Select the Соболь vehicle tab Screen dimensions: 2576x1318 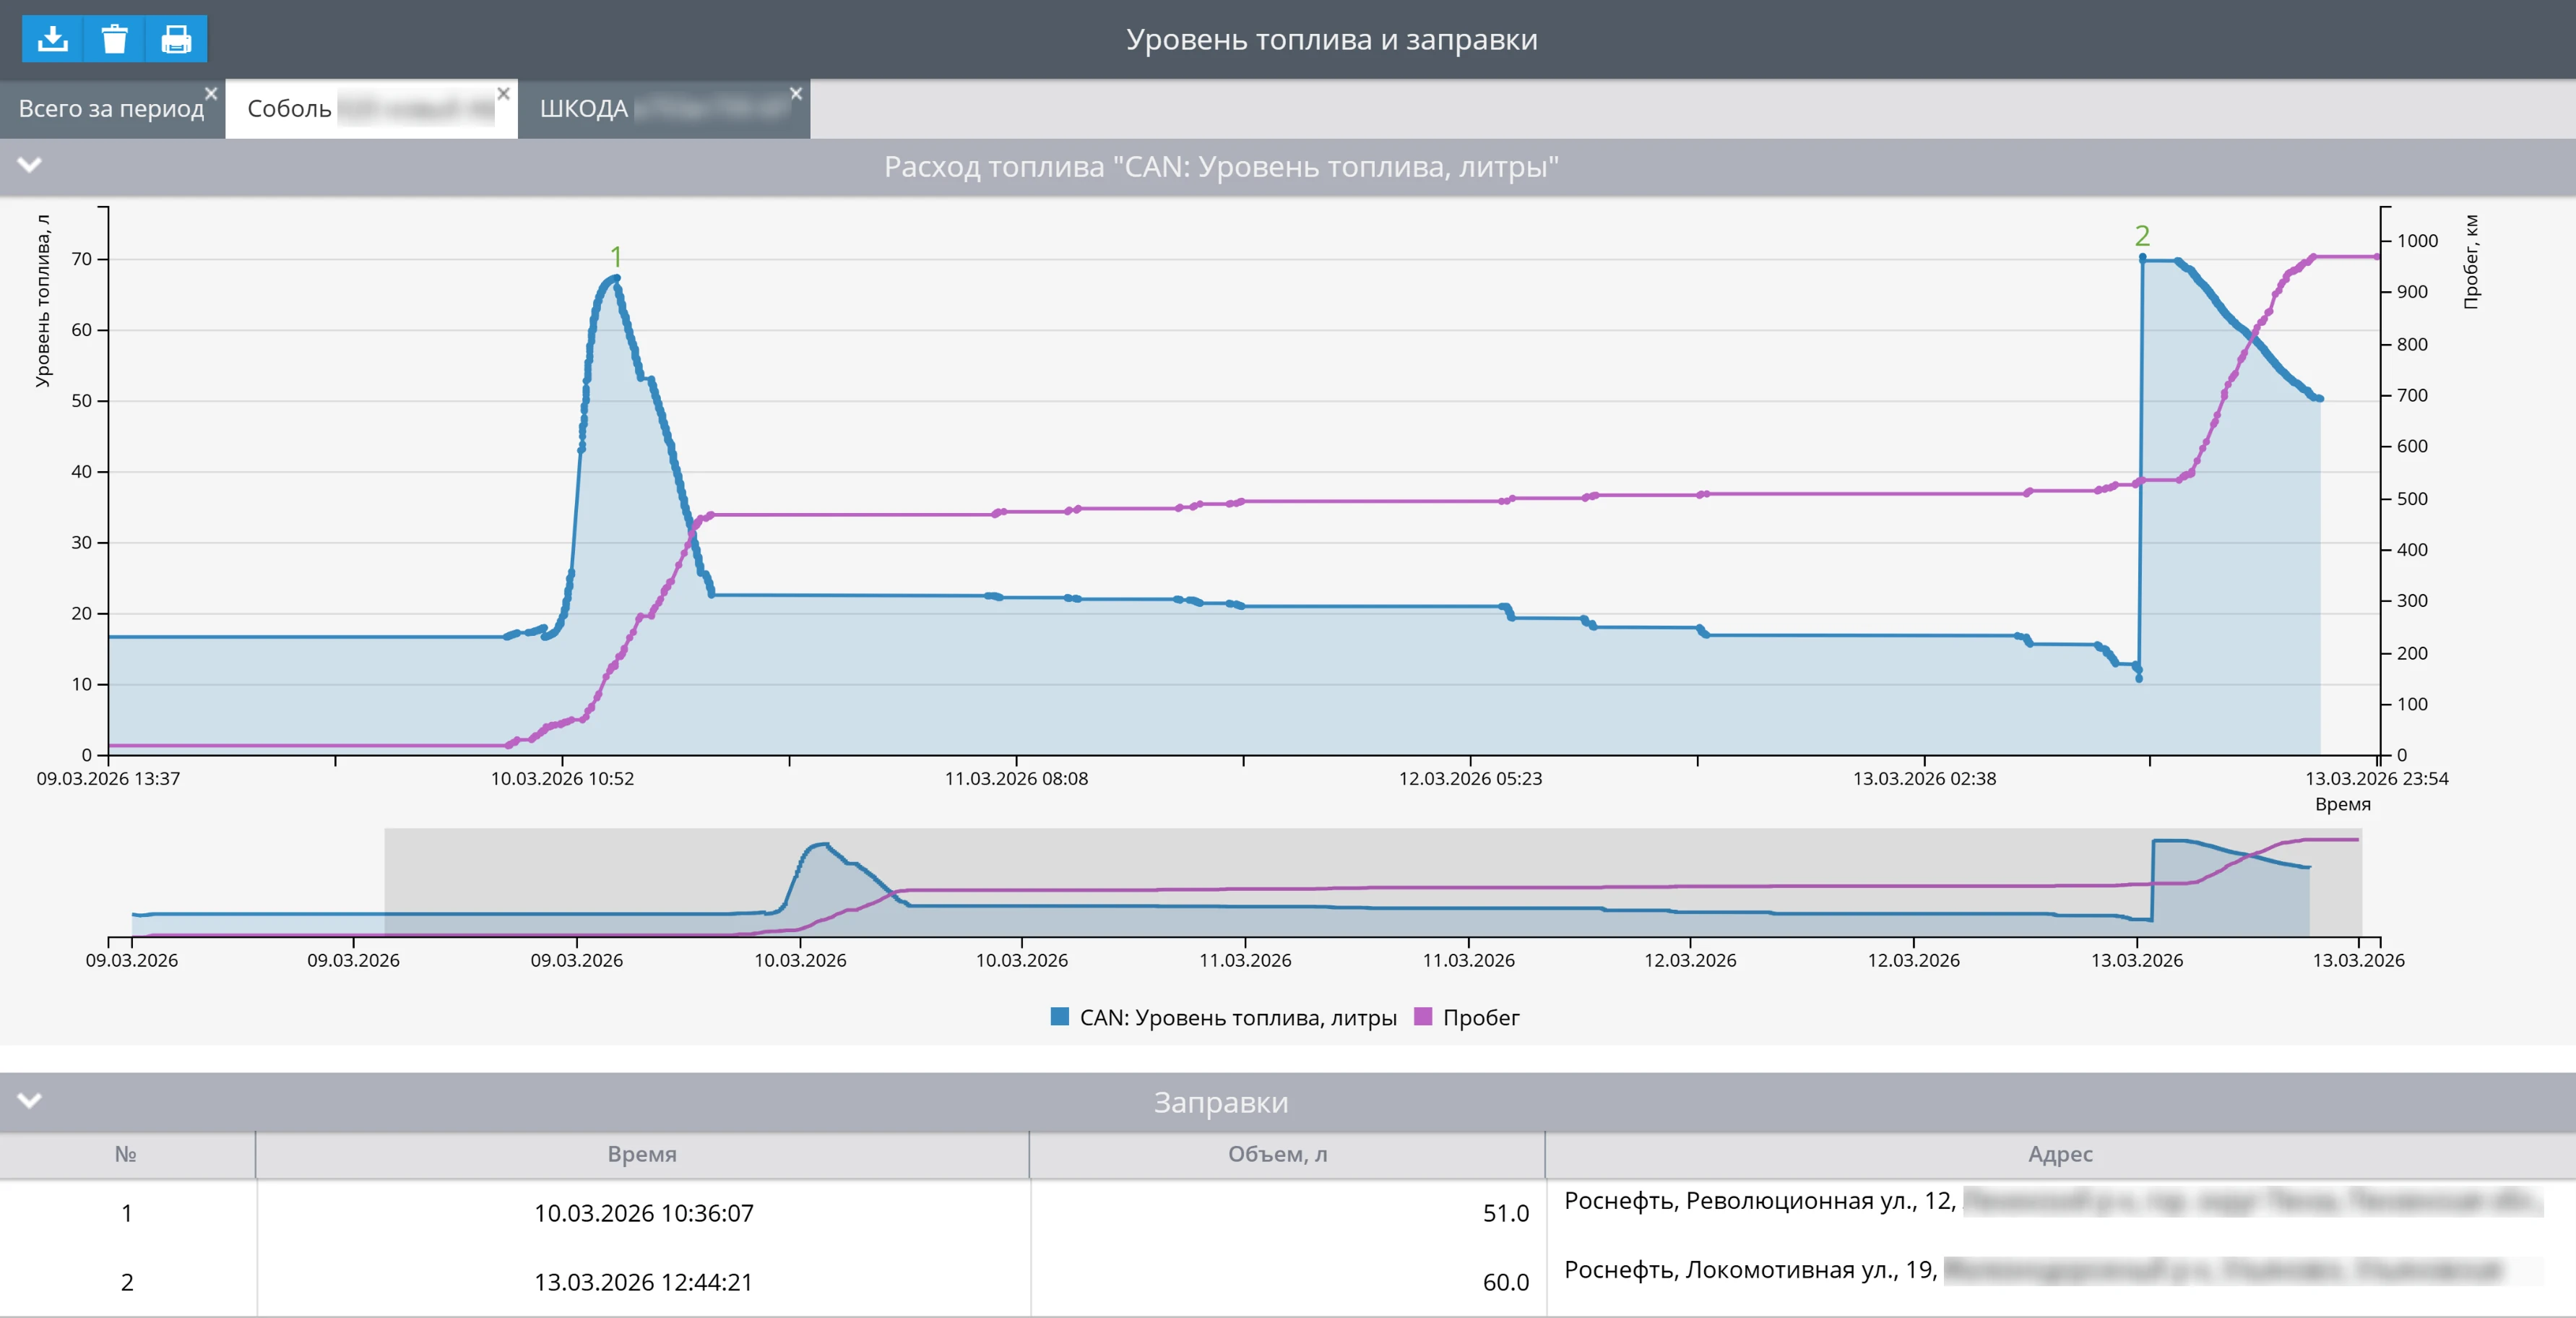pyautogui.click(x=371, y=108)
